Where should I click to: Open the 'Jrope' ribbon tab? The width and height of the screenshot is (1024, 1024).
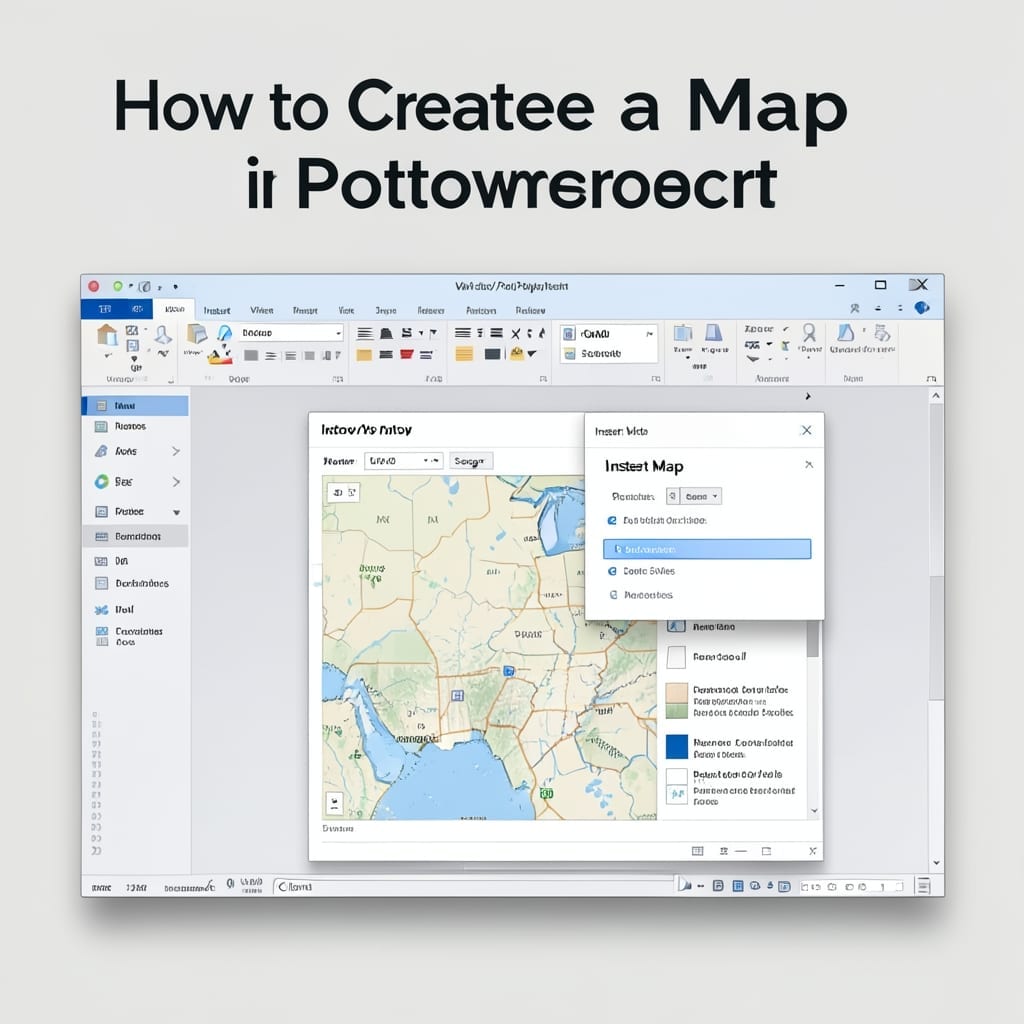[386, 311]
